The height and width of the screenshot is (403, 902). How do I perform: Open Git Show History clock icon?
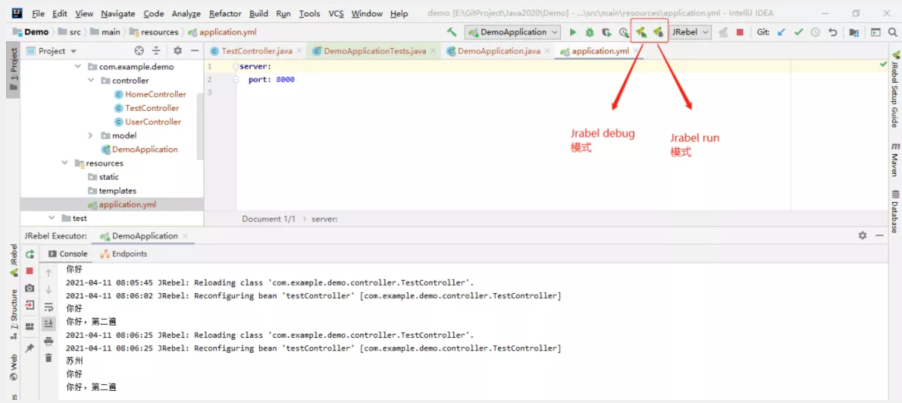[x=815, y=32]
